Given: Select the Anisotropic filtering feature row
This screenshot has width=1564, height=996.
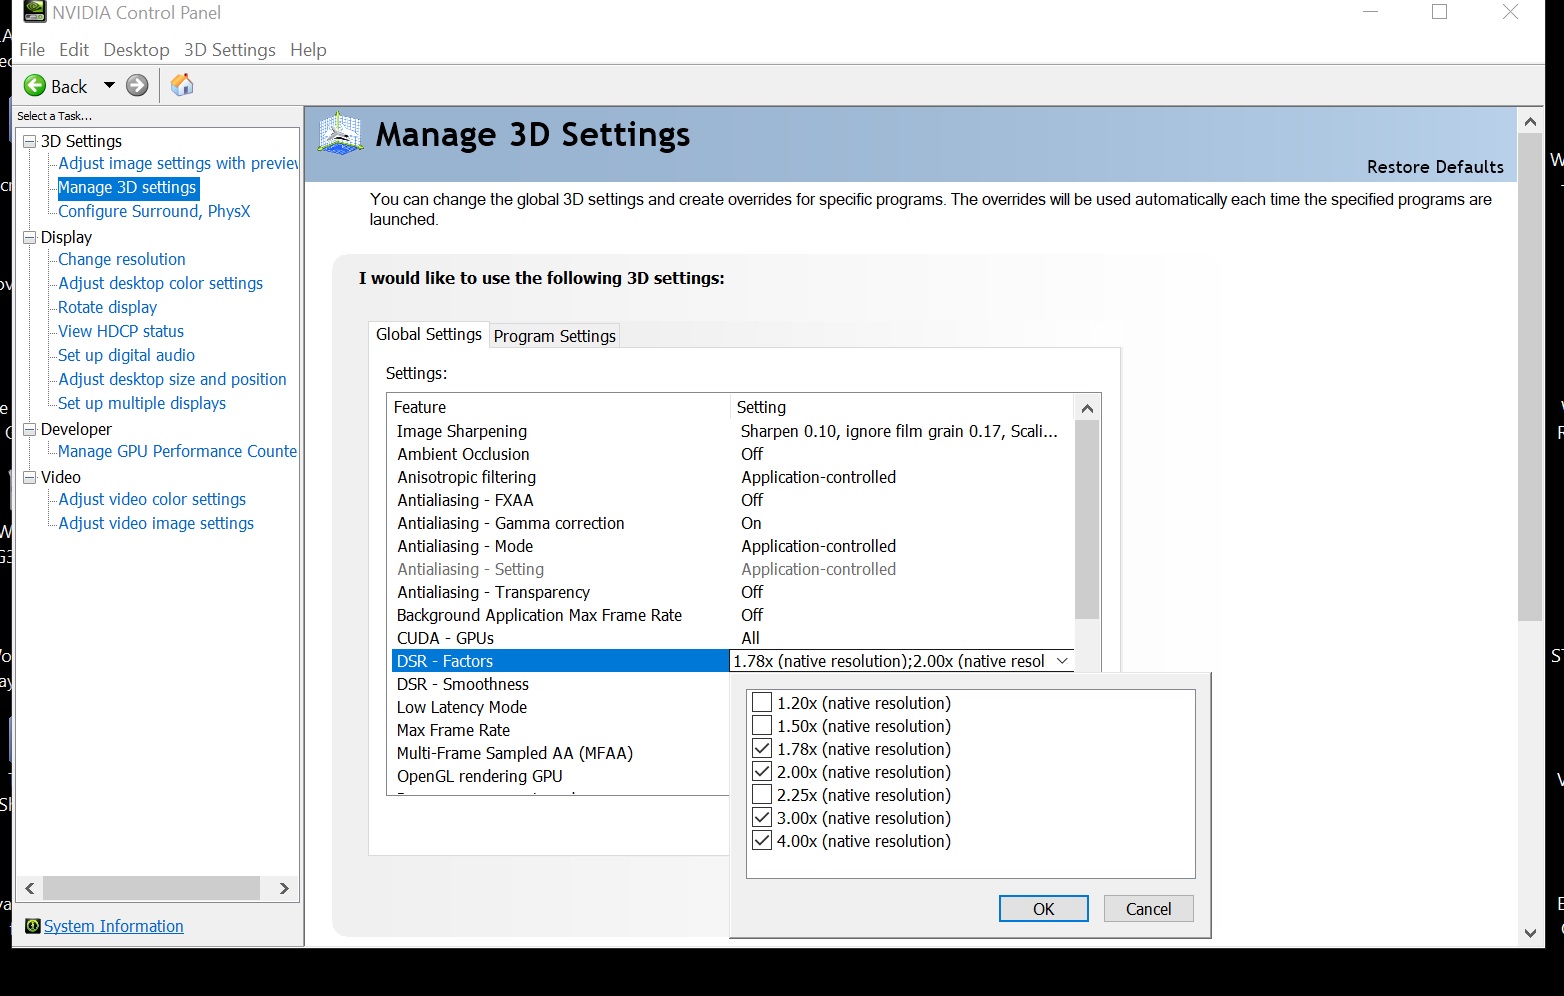Looking at the screenshot, I should click(x=734, y=477).
